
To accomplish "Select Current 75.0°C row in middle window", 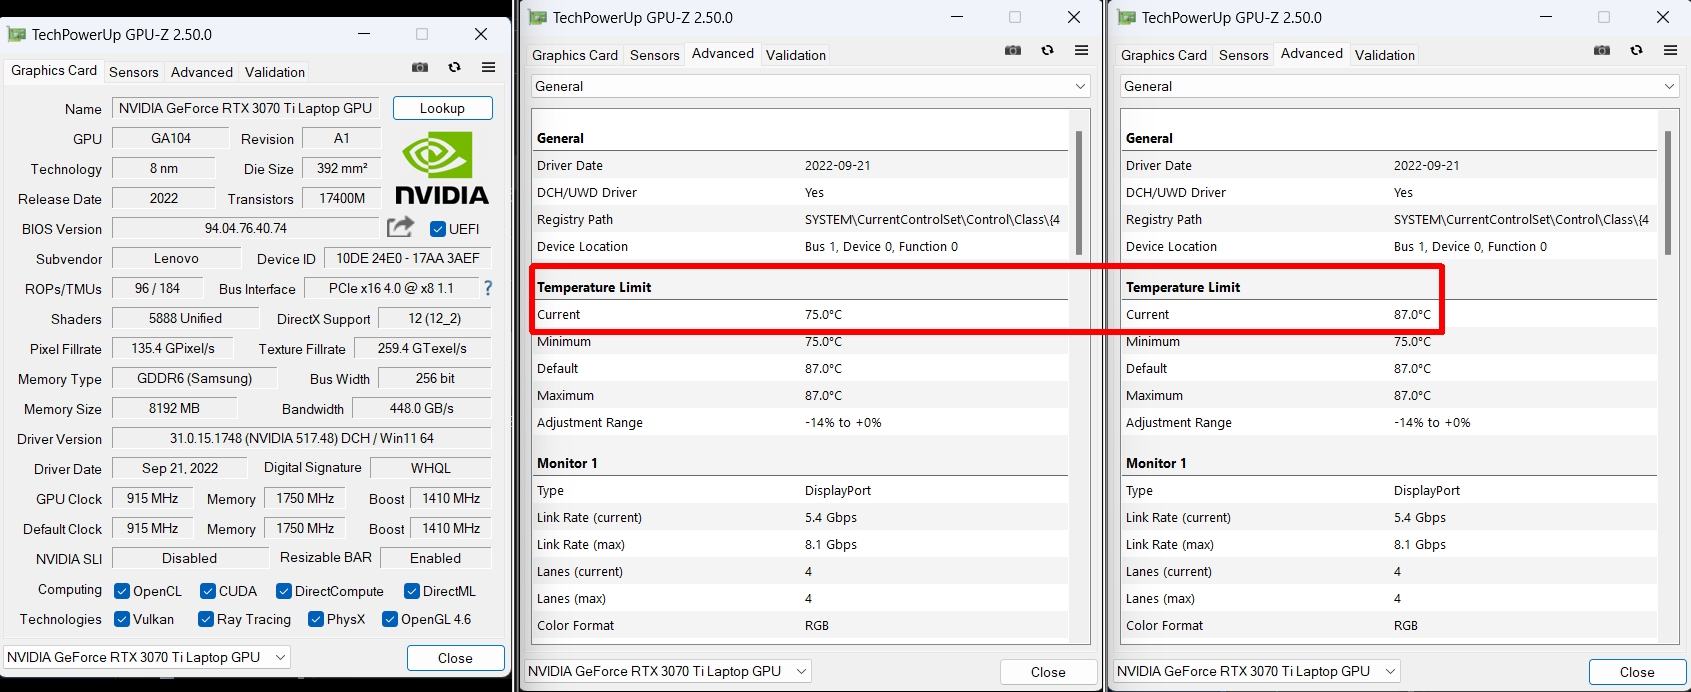I will pos(800,314).
